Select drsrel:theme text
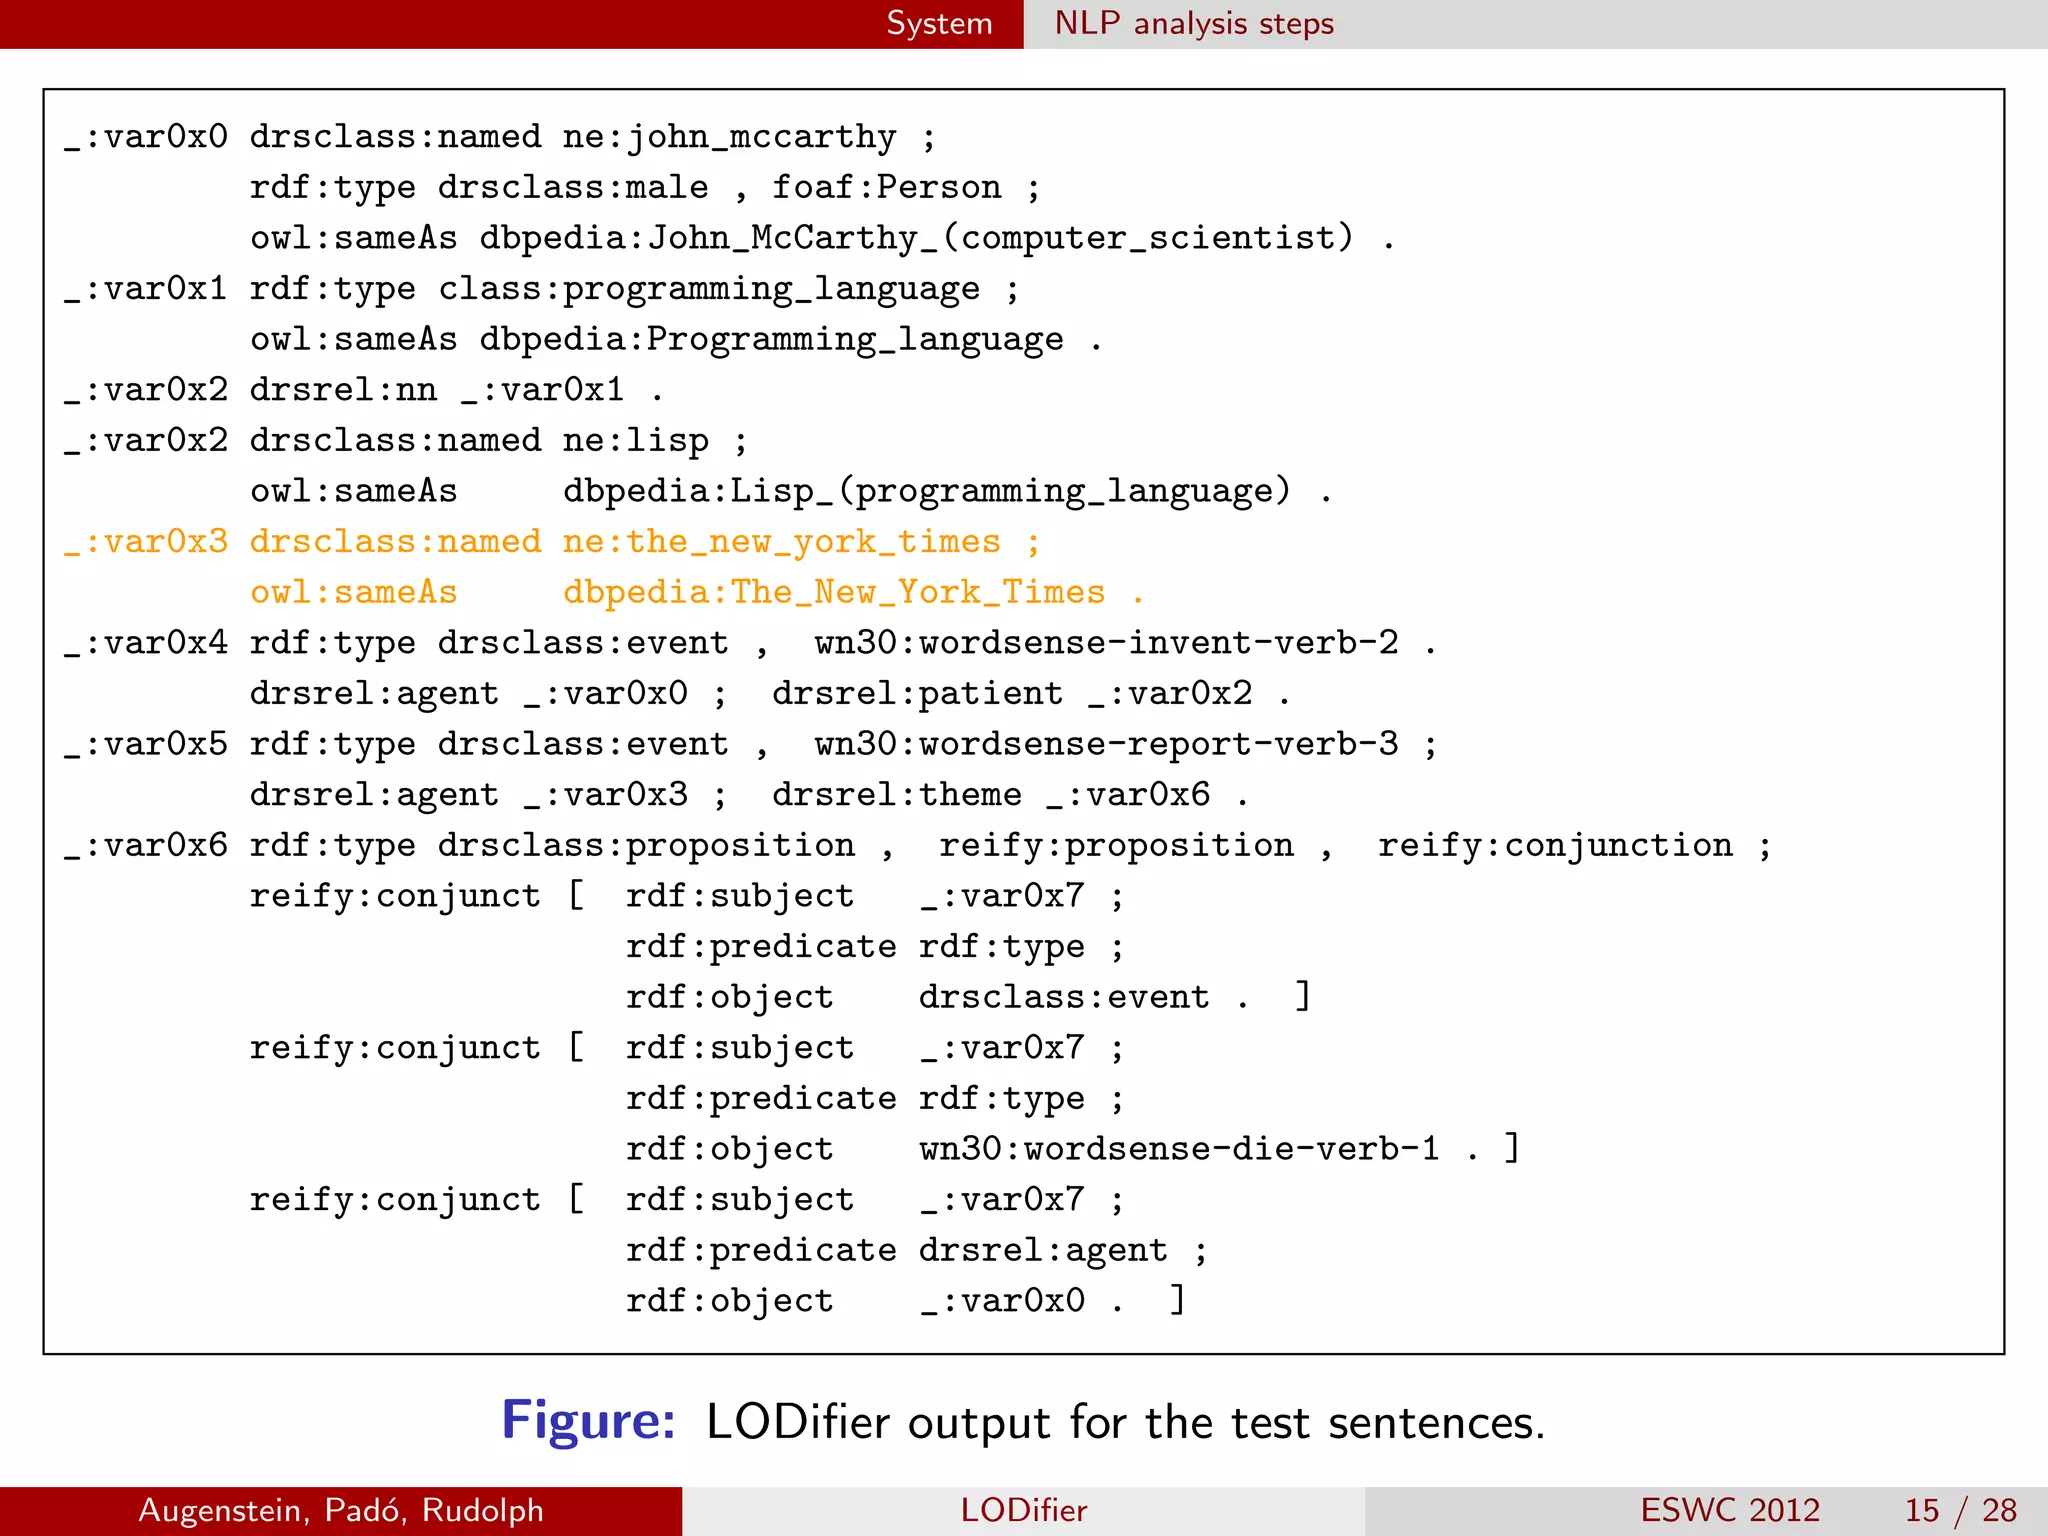Viewport: 2048px width, 1536px height. (897, 794)
